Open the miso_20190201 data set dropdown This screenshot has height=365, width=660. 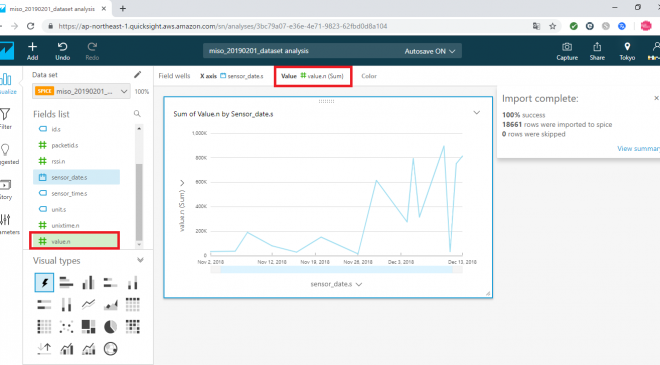[x=81, y=91]
